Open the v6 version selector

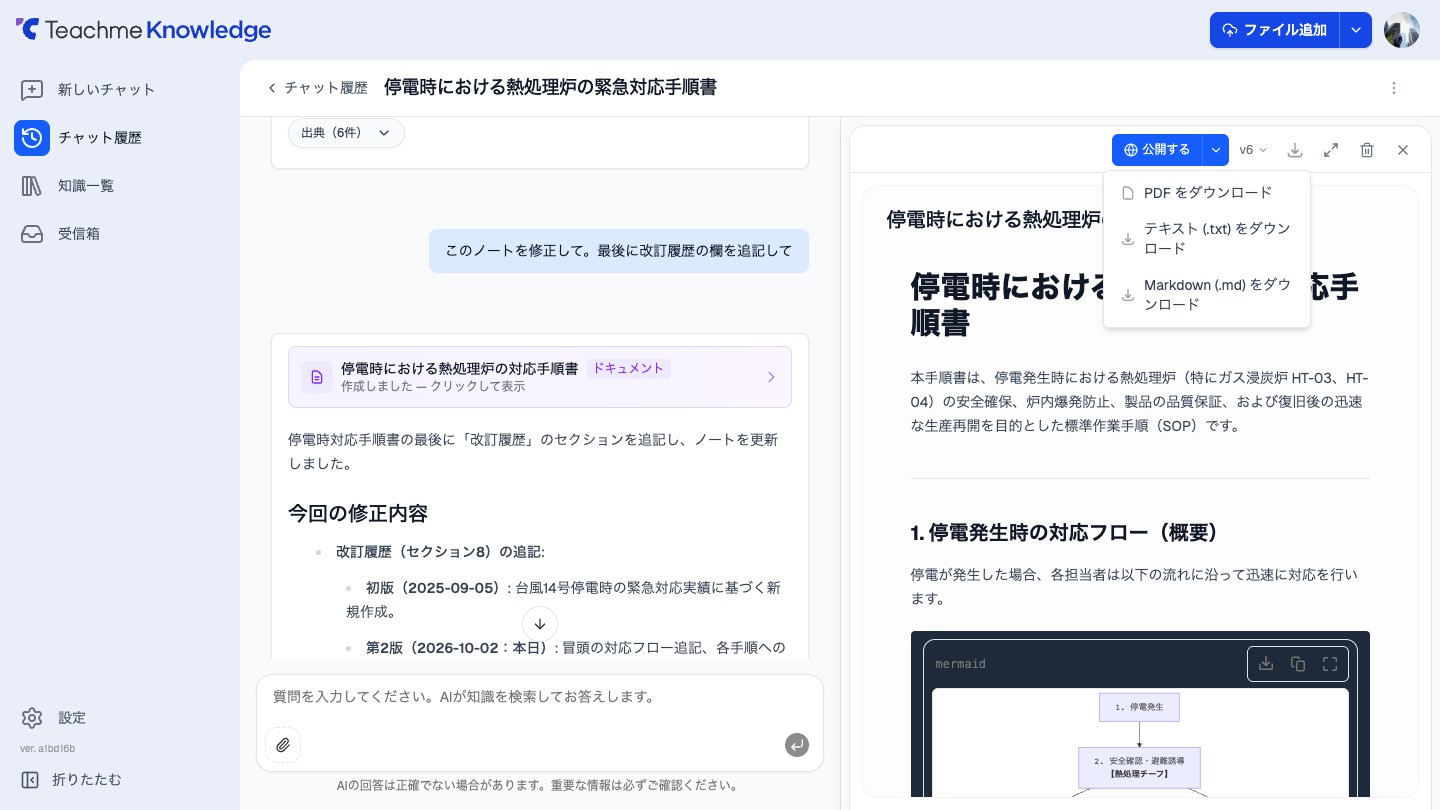pos(1253,150)
